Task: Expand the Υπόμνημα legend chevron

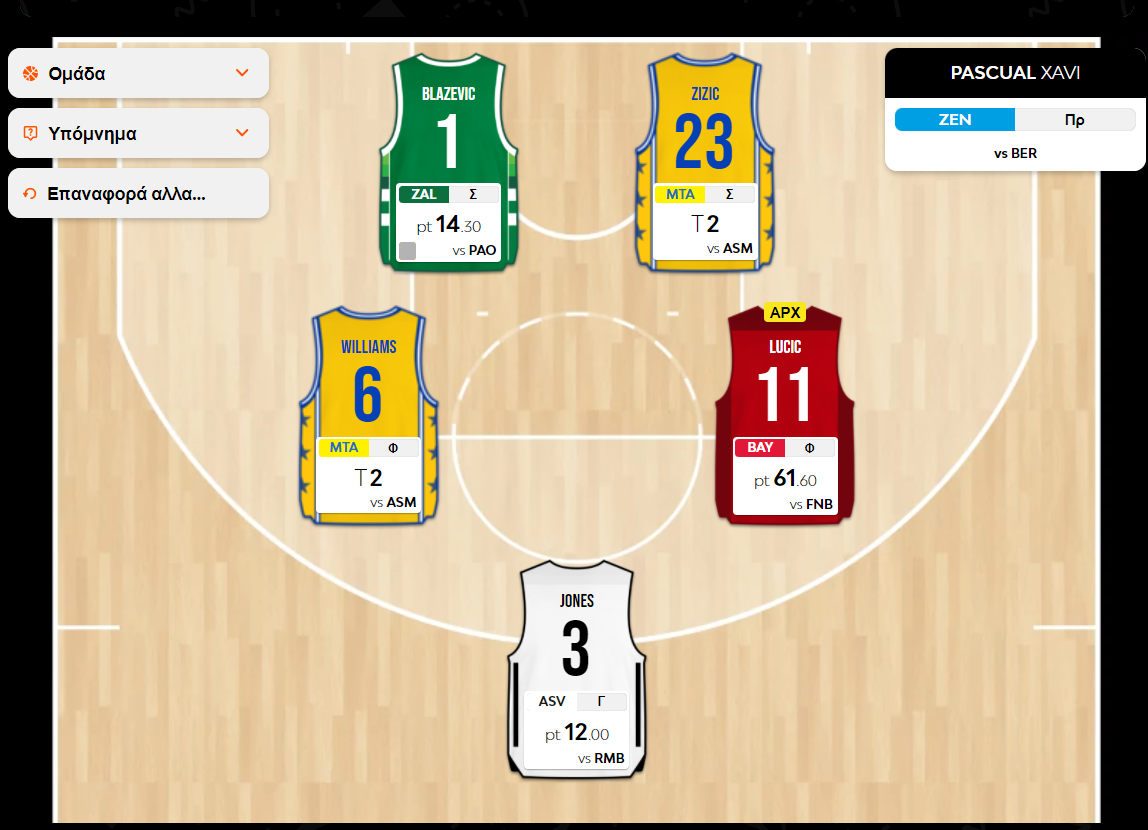Action: click(x=241, y=133)
